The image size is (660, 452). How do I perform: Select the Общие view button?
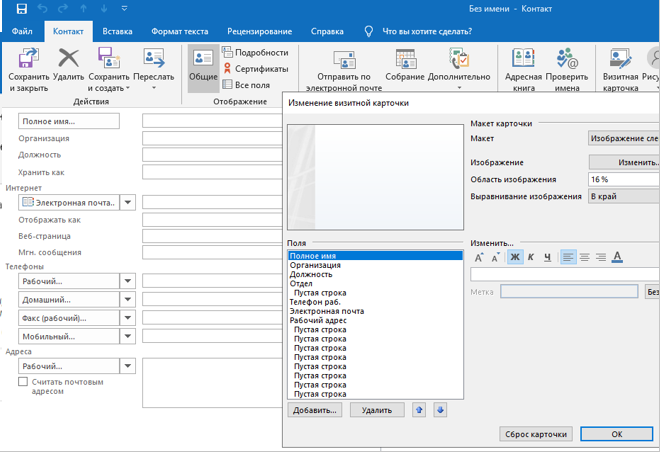pyautogui.click(x=203, y=68)
